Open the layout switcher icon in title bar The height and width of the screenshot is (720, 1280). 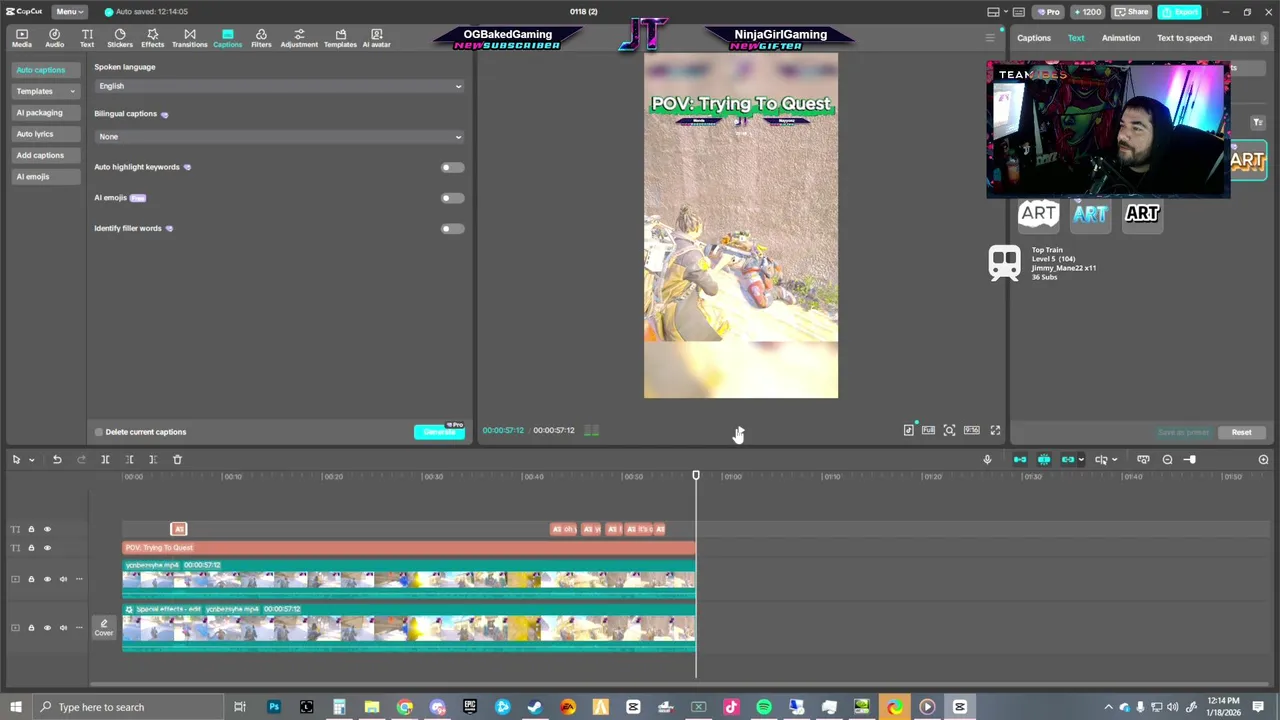pos(993,12)
